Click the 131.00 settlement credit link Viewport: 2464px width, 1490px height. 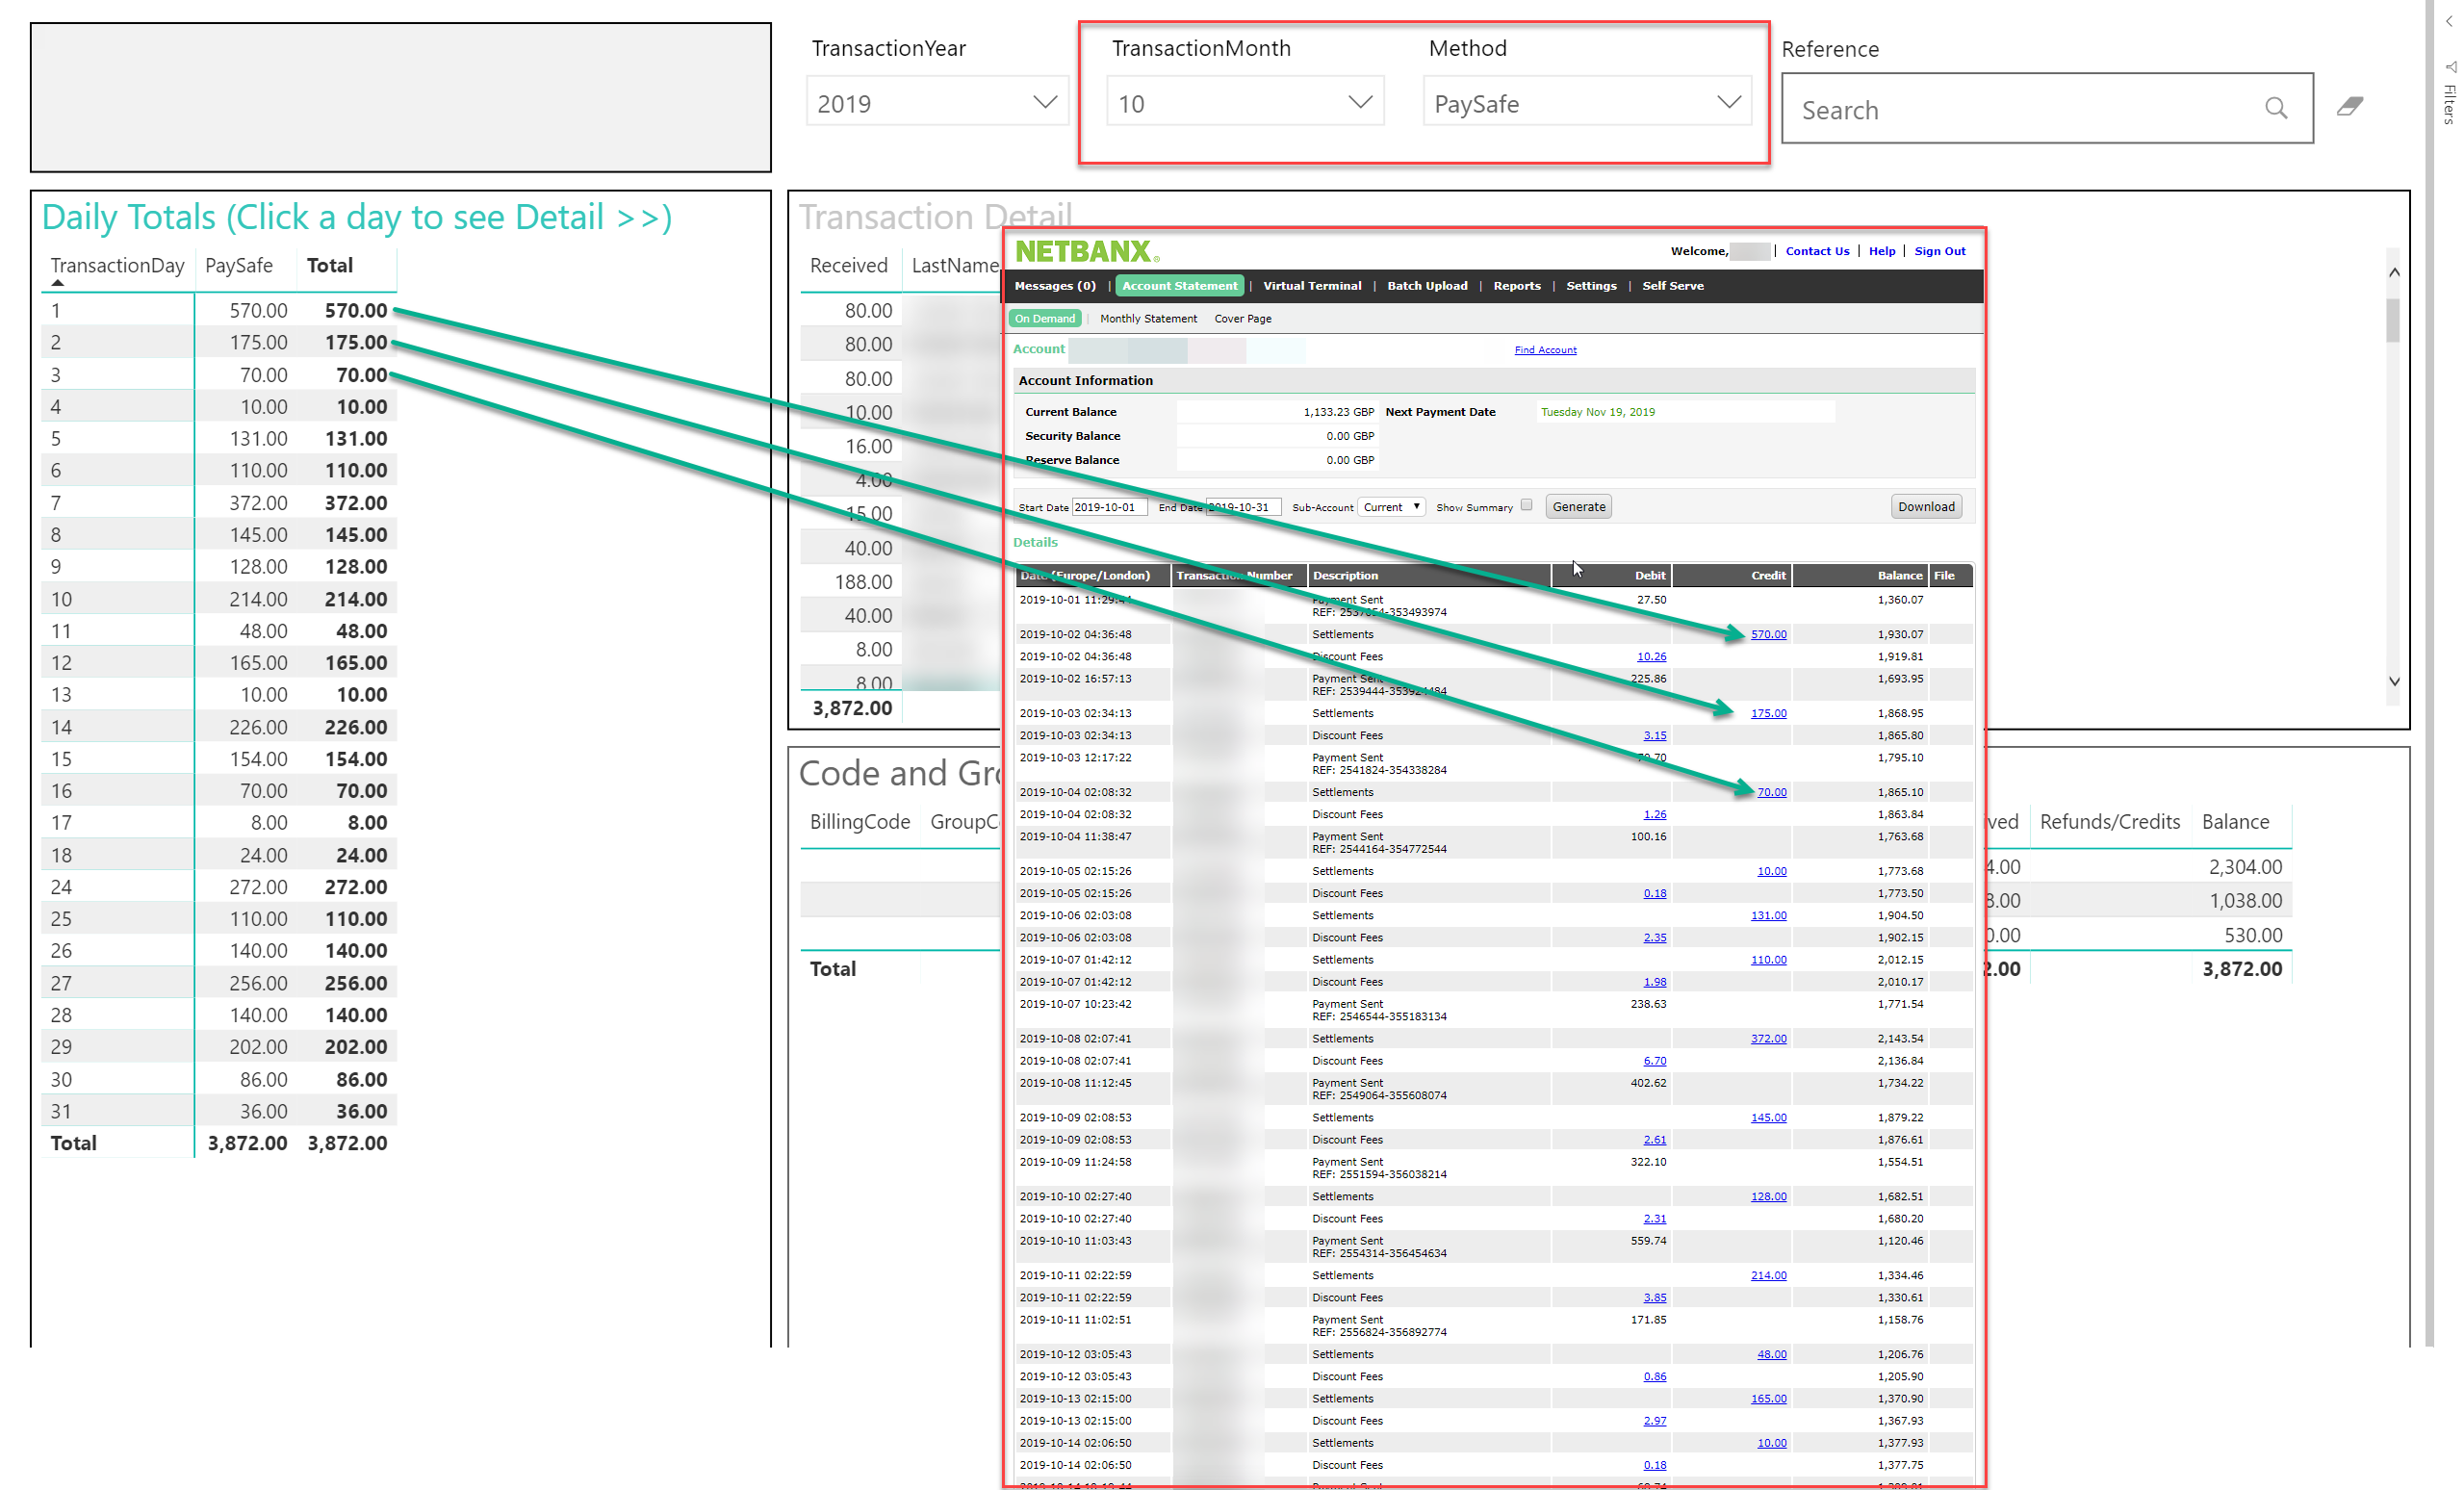(1768, 915)
